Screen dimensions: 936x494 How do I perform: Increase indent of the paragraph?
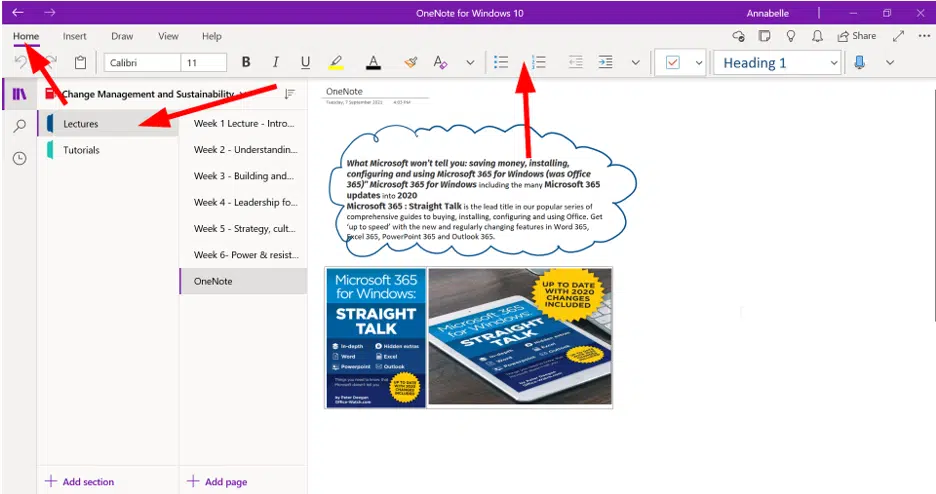pos(605,62)
